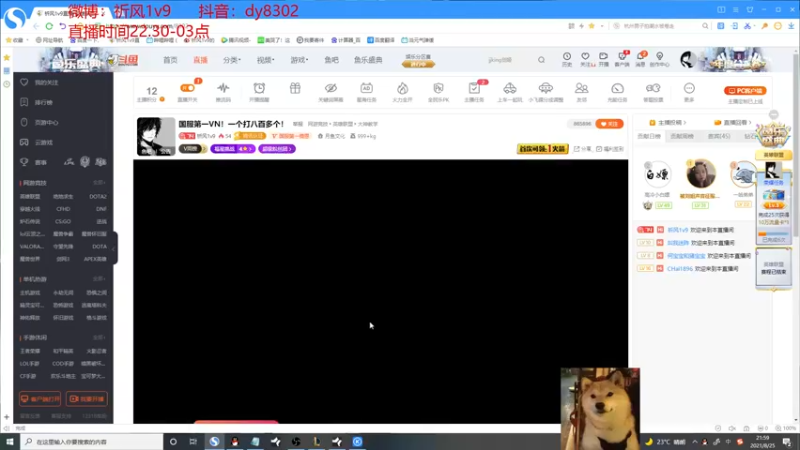The height and width of the screenshot is (450, 800).
Task: Open the taskbar notification center icon
Action: [787, 441]
